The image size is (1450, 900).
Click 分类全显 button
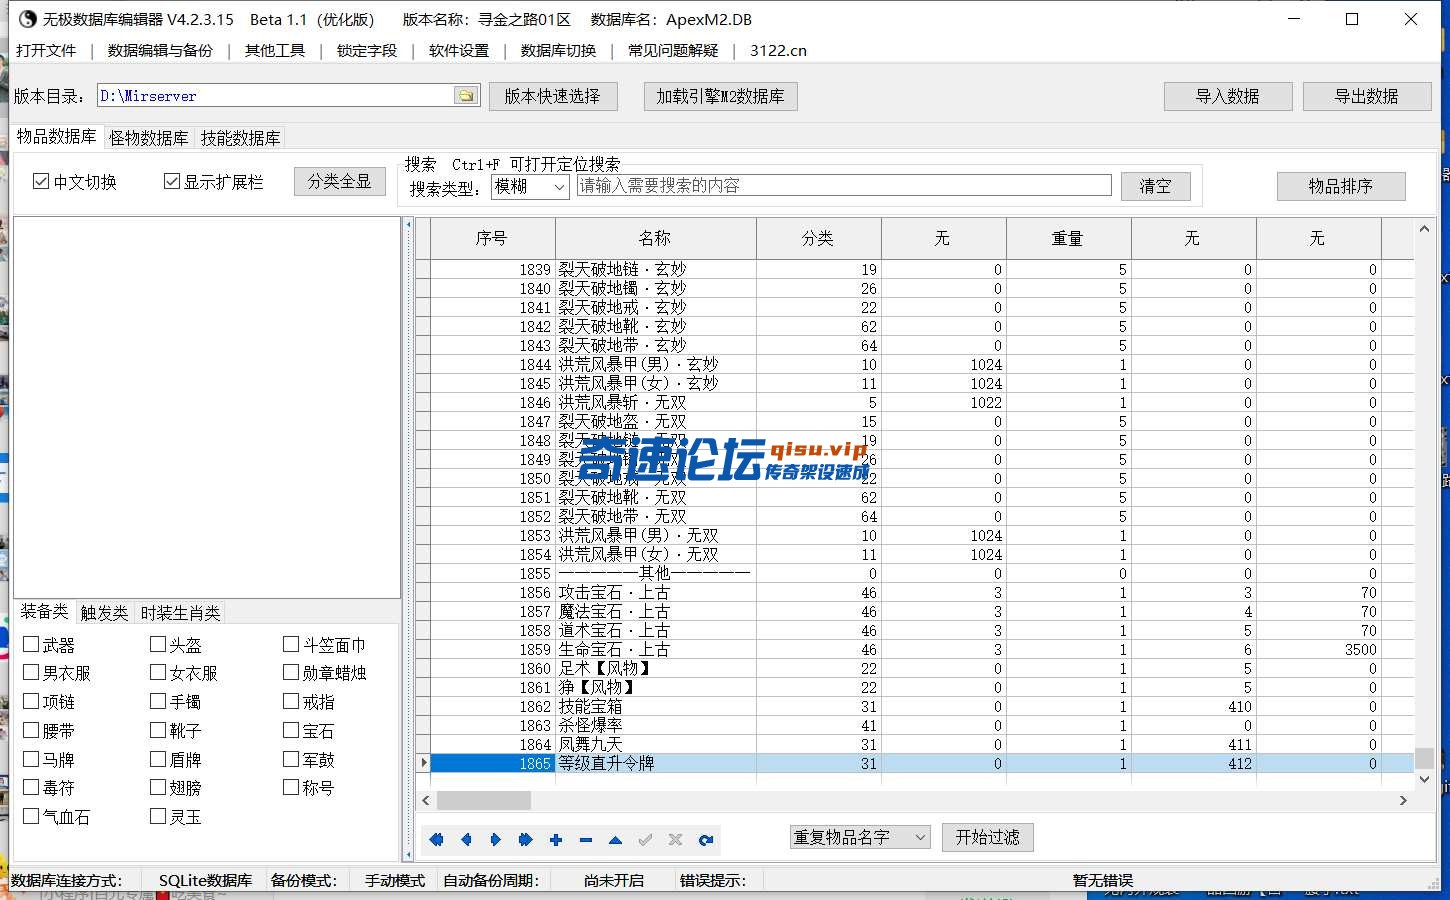[340, 181]
